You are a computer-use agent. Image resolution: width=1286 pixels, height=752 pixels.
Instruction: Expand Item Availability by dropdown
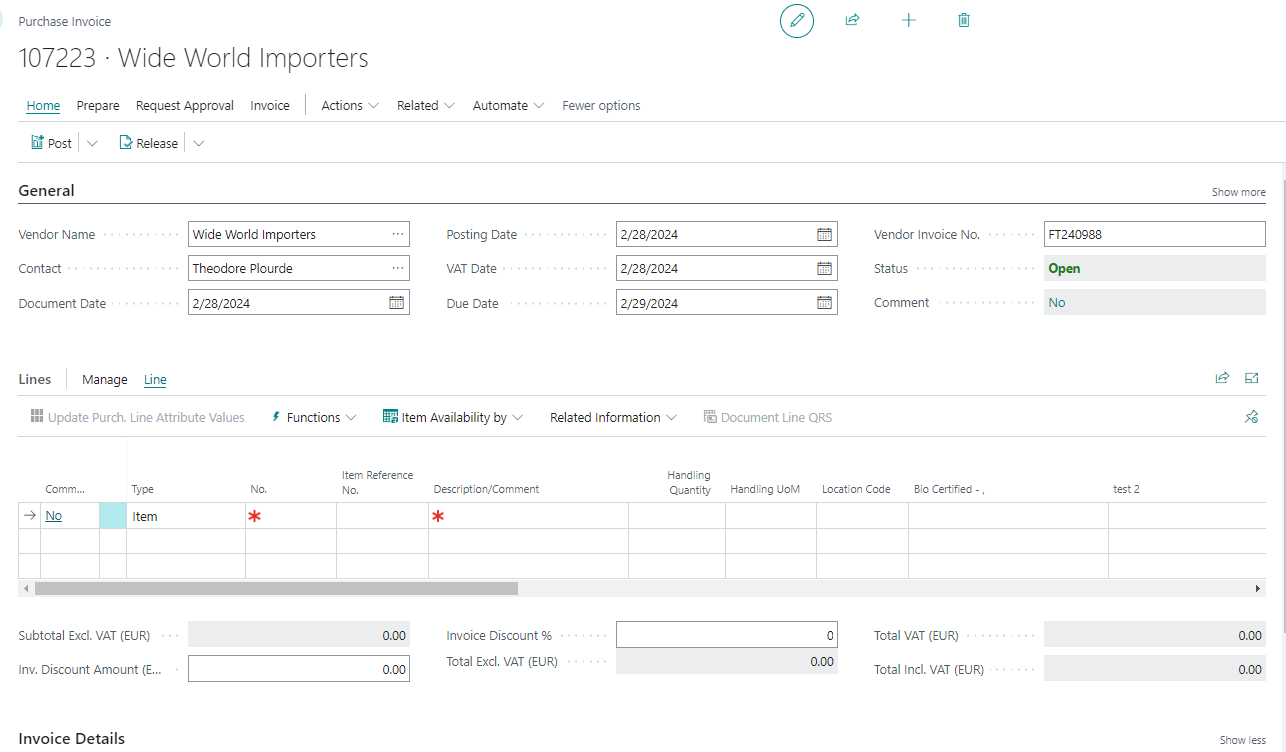[453, 418]
